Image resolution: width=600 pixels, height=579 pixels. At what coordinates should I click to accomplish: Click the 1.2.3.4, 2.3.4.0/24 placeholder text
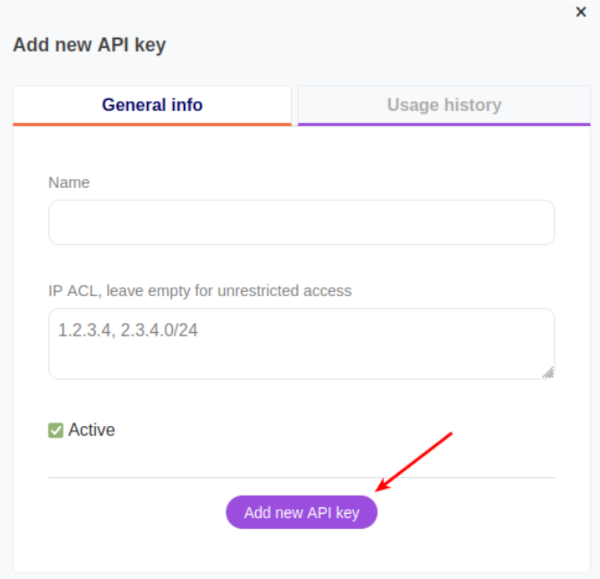tap(128, 329)
